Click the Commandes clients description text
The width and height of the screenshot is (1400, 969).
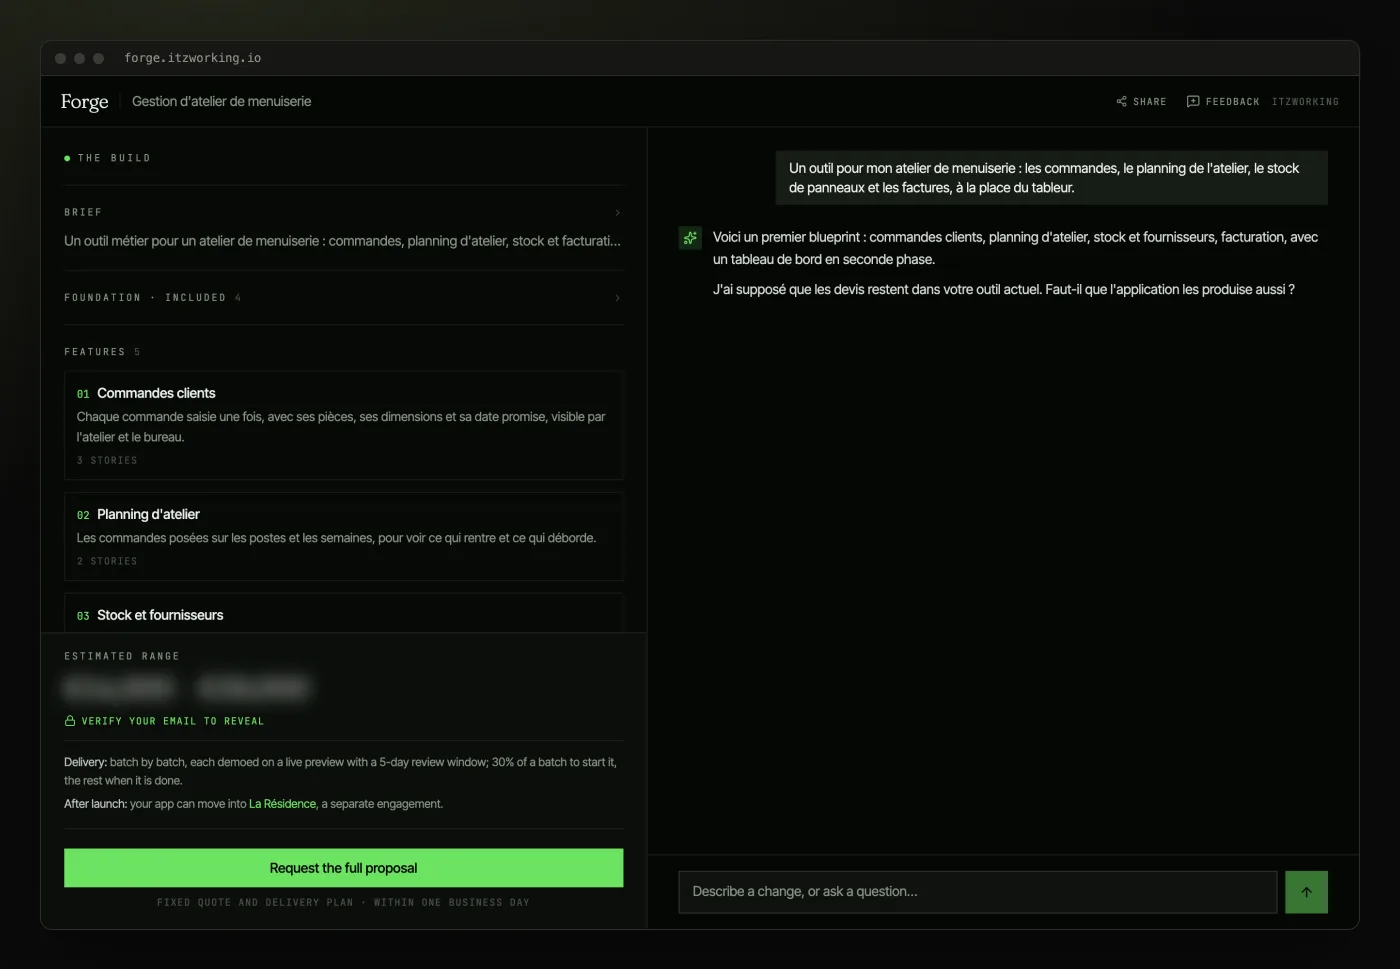click(341, 427)
